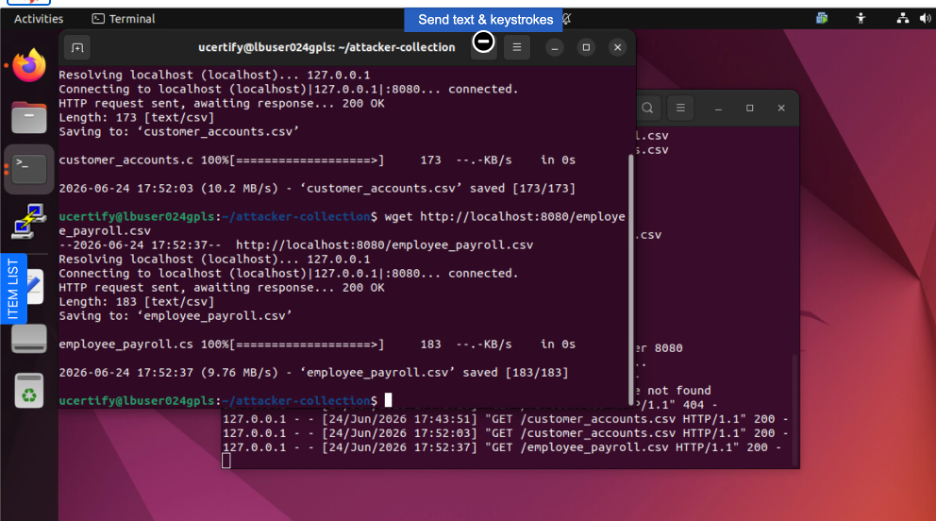Open the drive icon in dock
The image size is (936, 522).
point(29,339)
